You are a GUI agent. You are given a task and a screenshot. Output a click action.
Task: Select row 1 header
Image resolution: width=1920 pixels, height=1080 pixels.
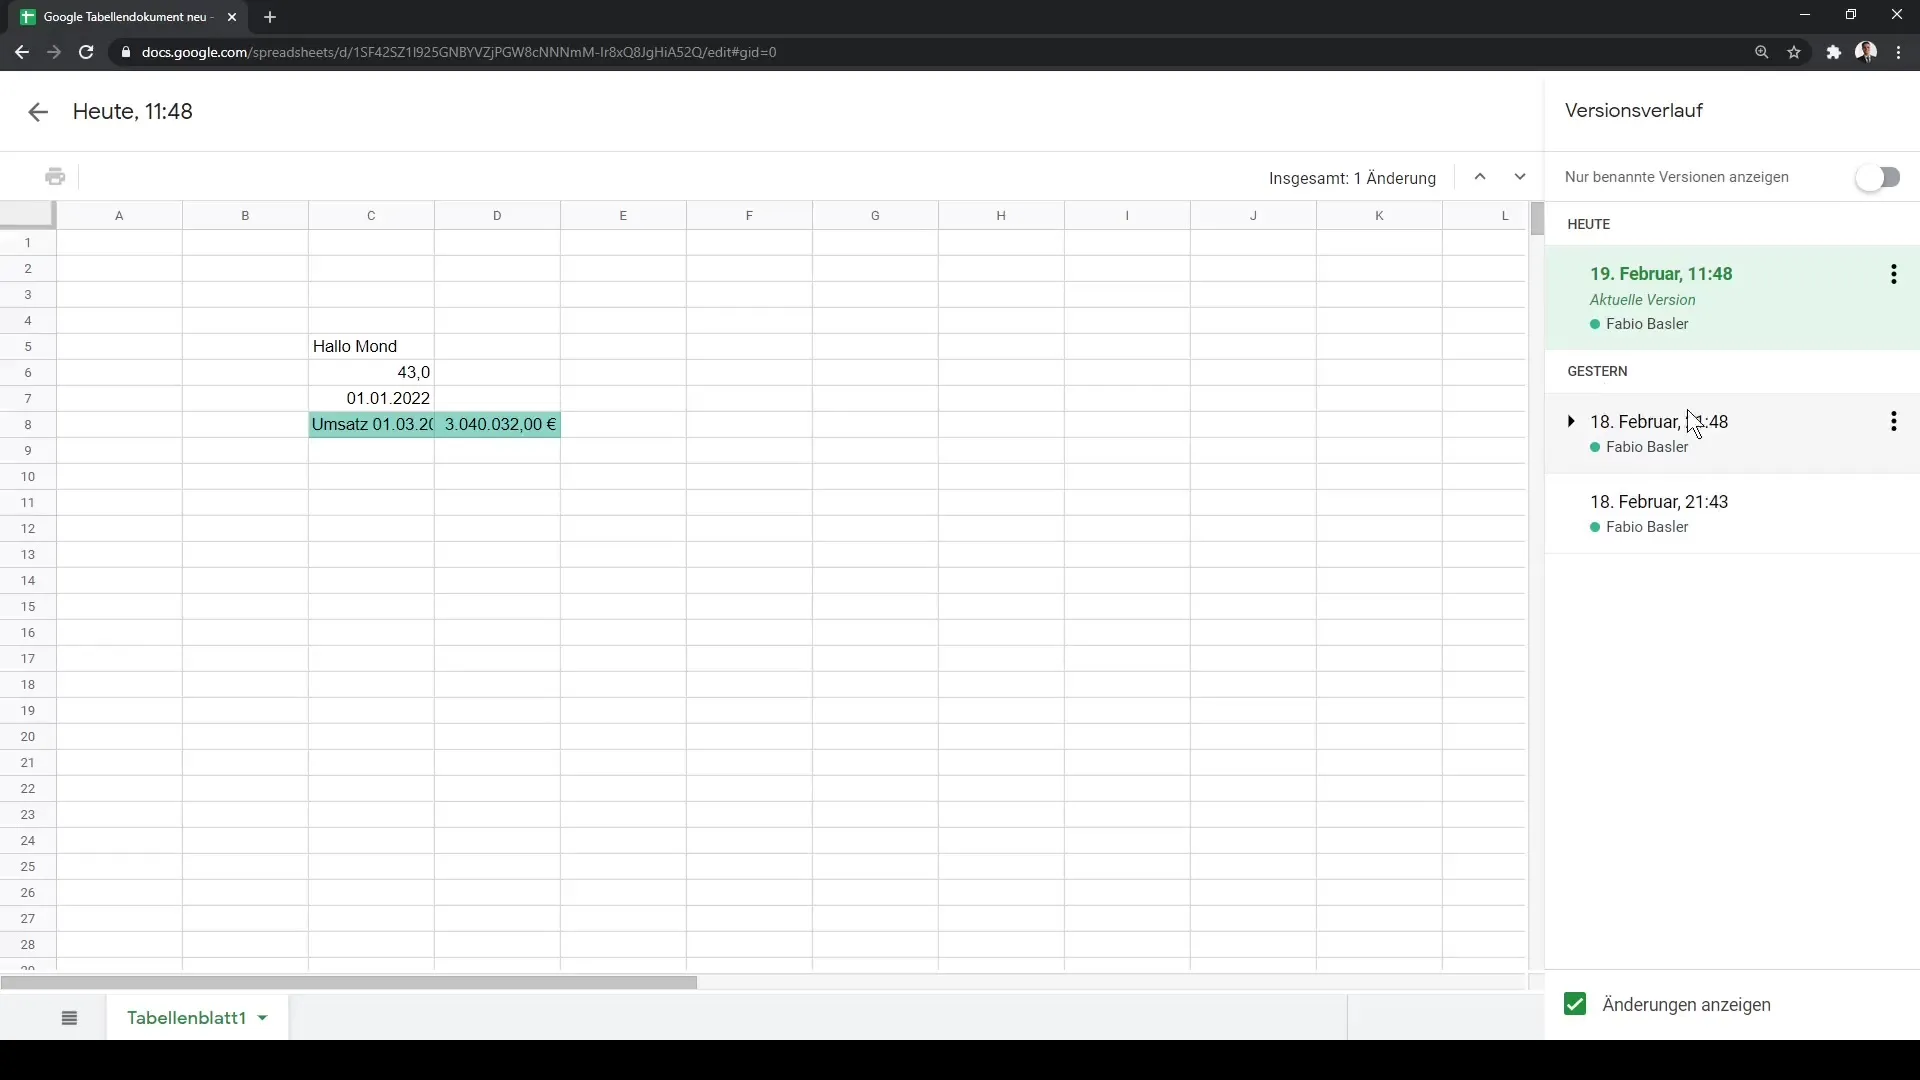coord(28,242)
